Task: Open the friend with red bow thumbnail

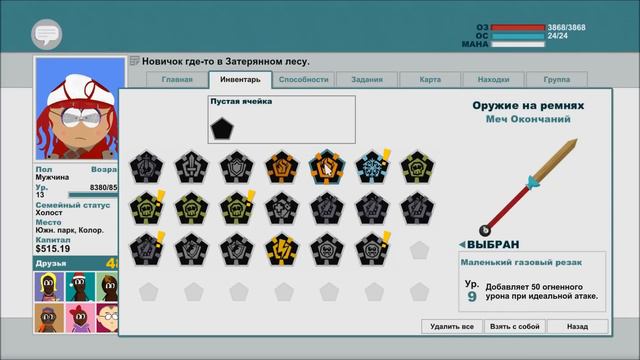Action: tap(80, 318)
